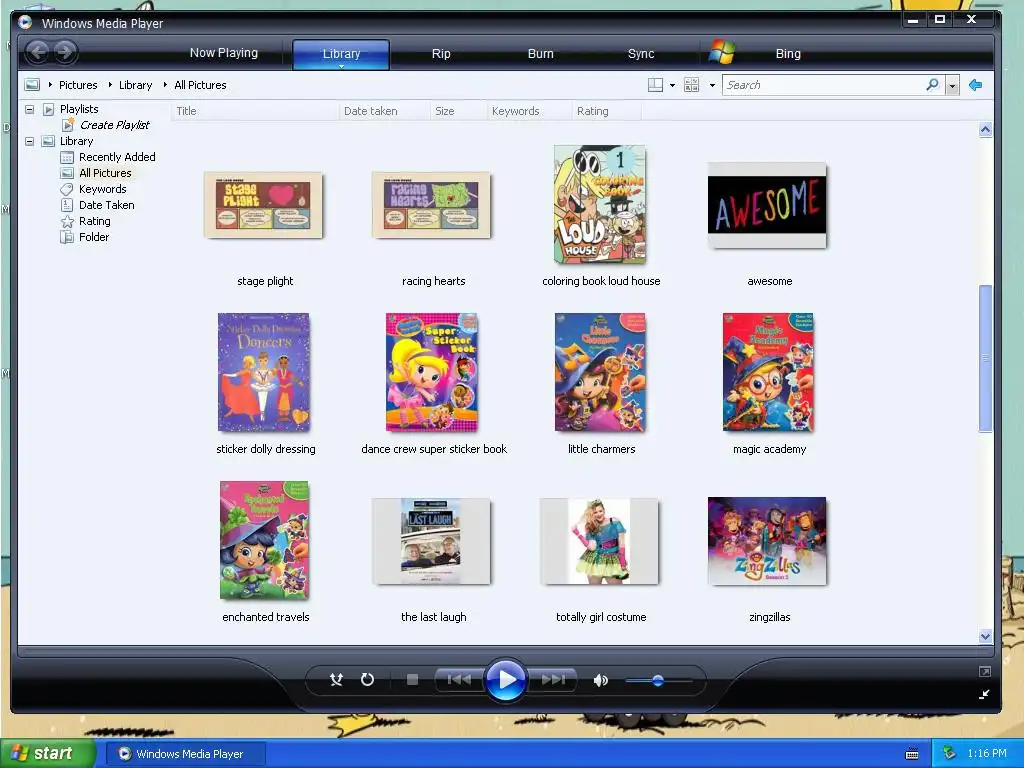
Task: Select All Pictures in tree
Action: tap(105, 173)
